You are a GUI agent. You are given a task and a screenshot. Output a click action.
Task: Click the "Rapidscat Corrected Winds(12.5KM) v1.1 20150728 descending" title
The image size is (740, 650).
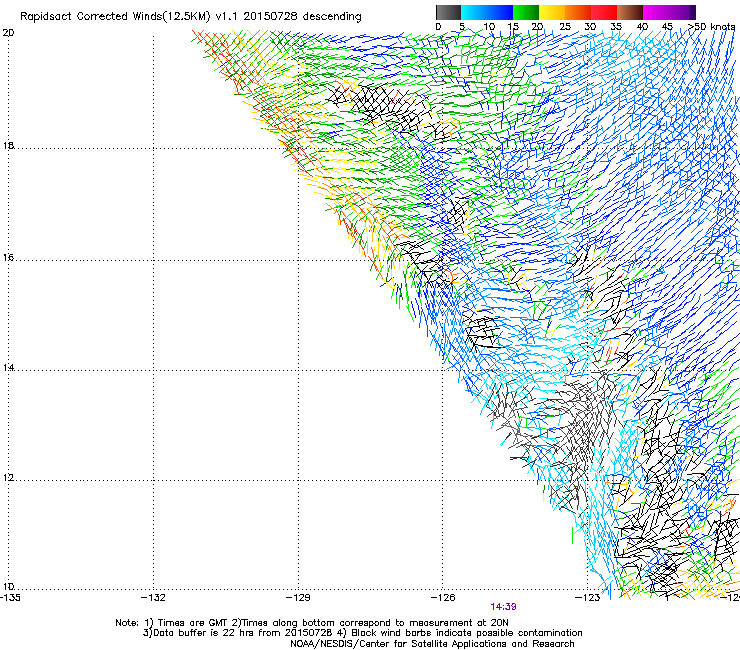click(x=191, y=17)
